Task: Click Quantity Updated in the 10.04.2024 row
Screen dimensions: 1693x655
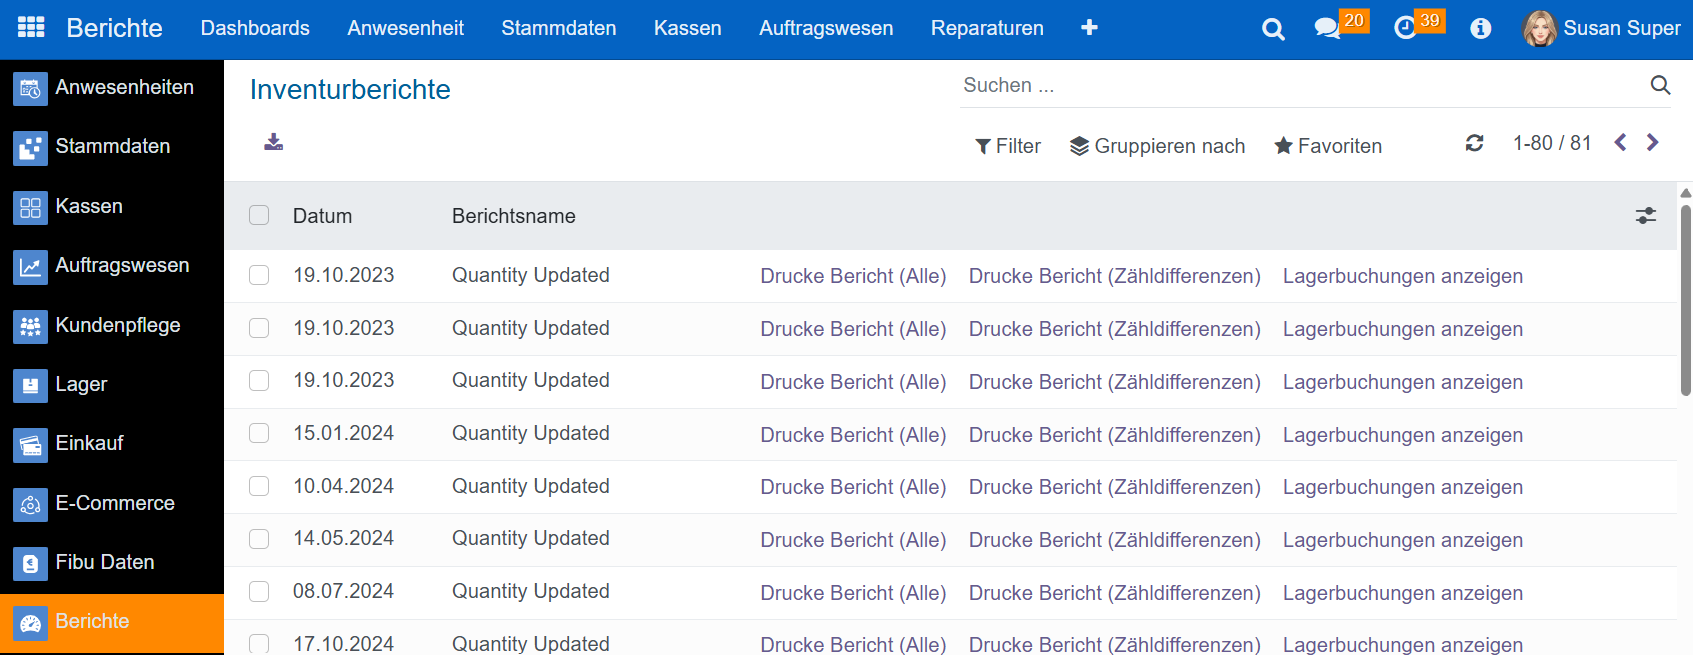Action: click(530, 486)
